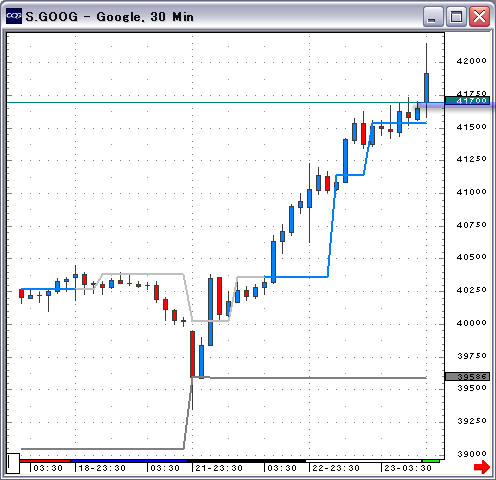Click the 39250 price axis label
Viewport: 496px width, 480px height.
[x=471, y=421]
